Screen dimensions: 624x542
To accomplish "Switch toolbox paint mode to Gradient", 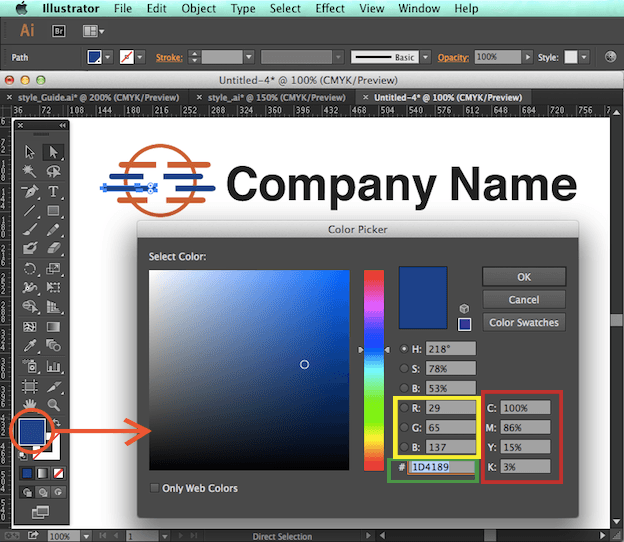I will click(42, 473).
